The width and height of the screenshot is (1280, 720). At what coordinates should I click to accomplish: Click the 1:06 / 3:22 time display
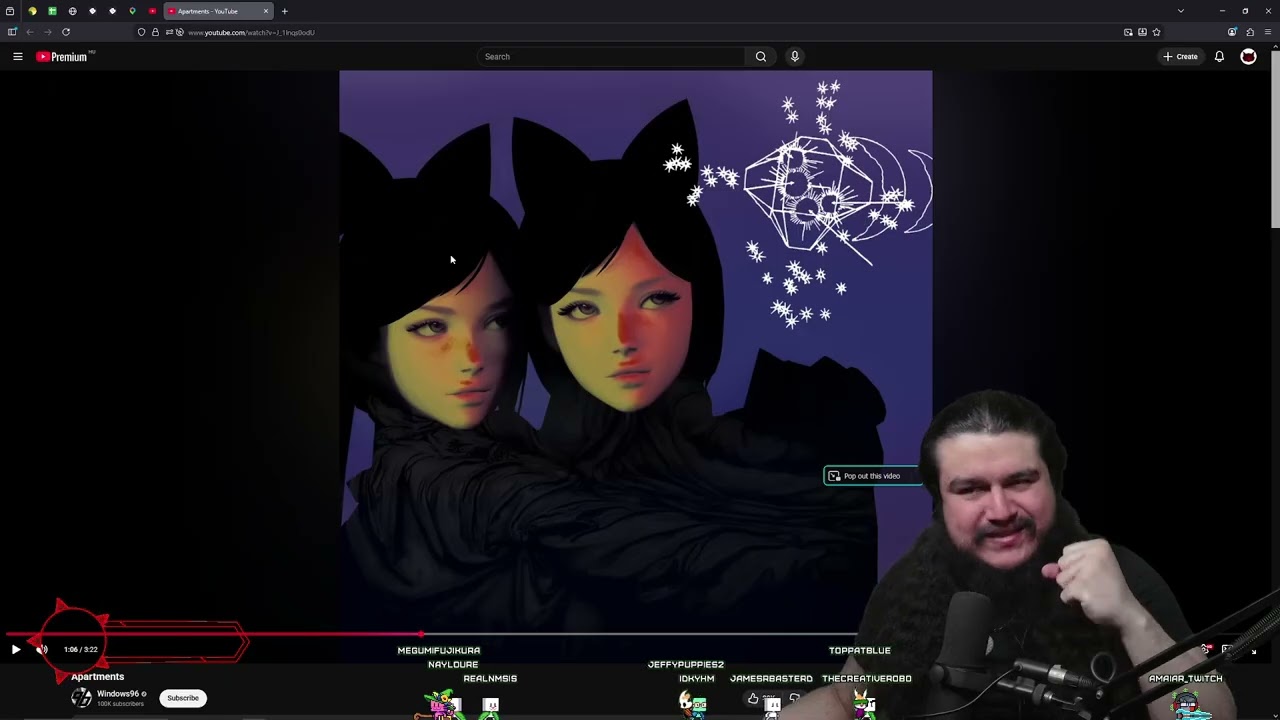(81, 650)
